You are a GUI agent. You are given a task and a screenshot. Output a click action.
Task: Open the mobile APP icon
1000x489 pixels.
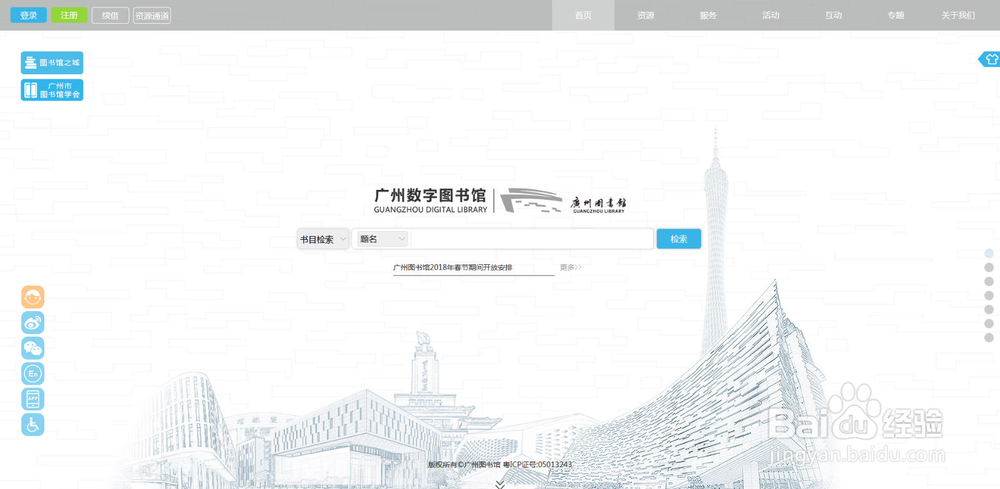33,399
